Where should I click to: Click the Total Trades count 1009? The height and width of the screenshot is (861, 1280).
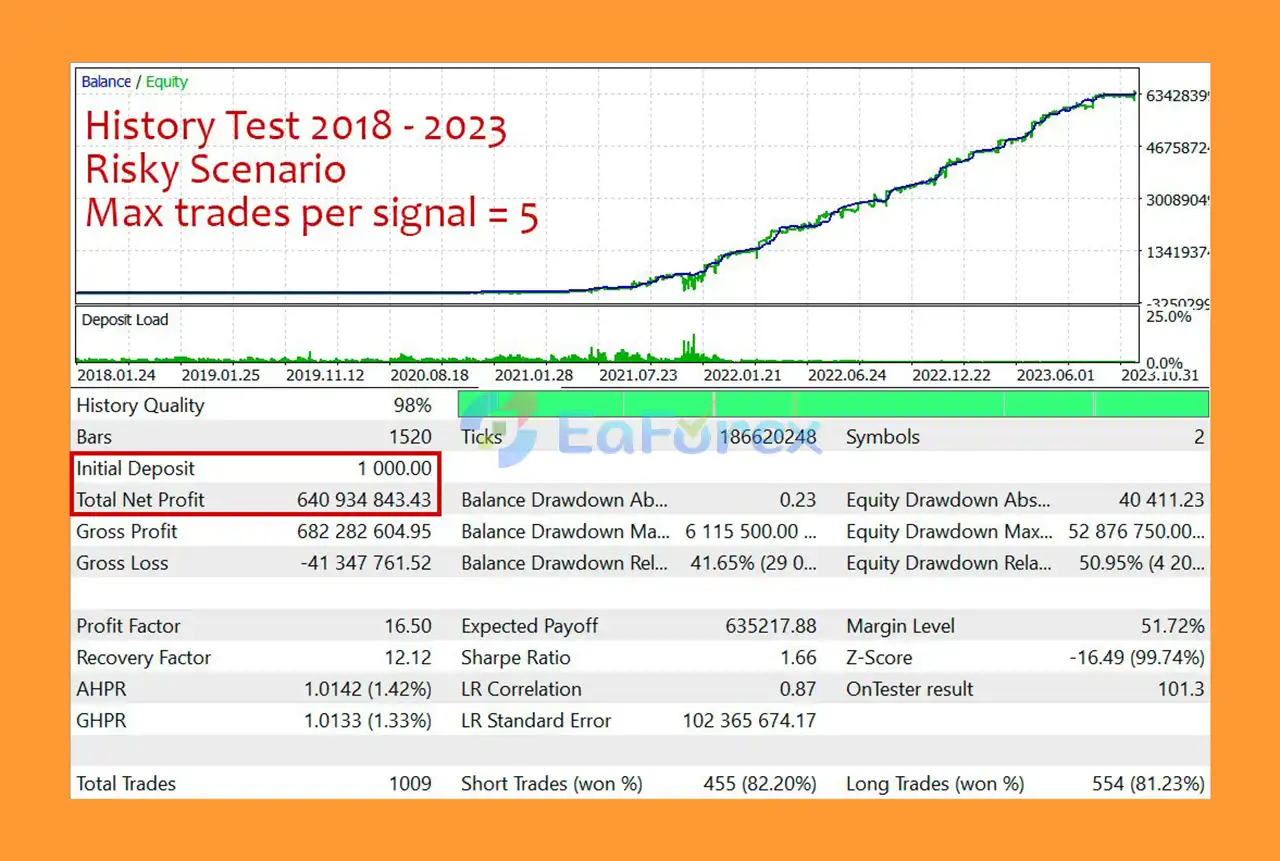click(x=410, y=784)
